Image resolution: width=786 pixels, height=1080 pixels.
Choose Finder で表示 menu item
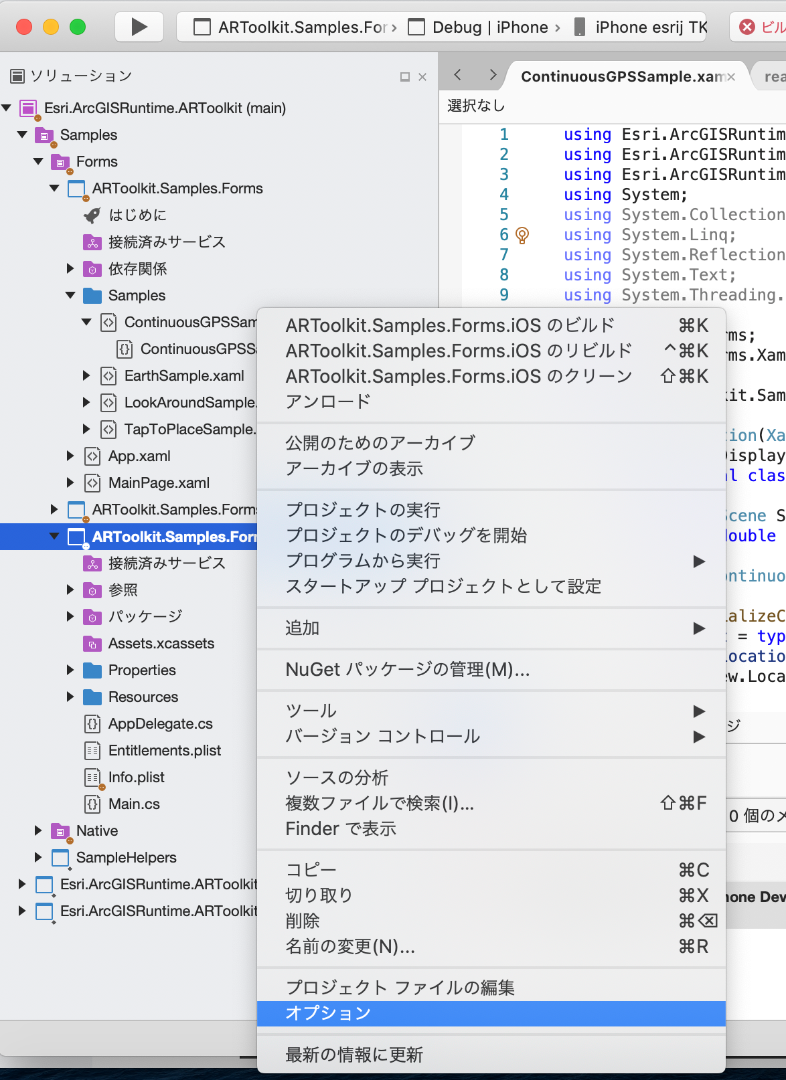[x=491, y=829]
